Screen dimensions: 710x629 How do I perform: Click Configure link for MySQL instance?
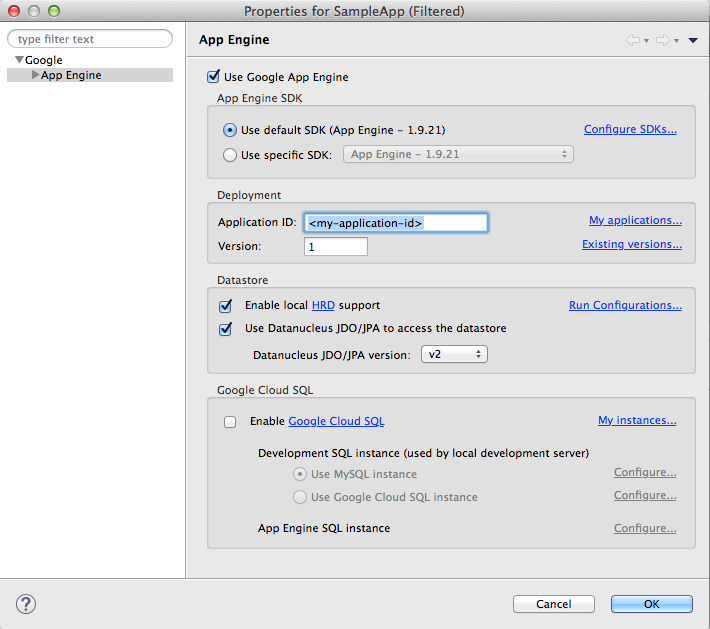click(645, 473)
